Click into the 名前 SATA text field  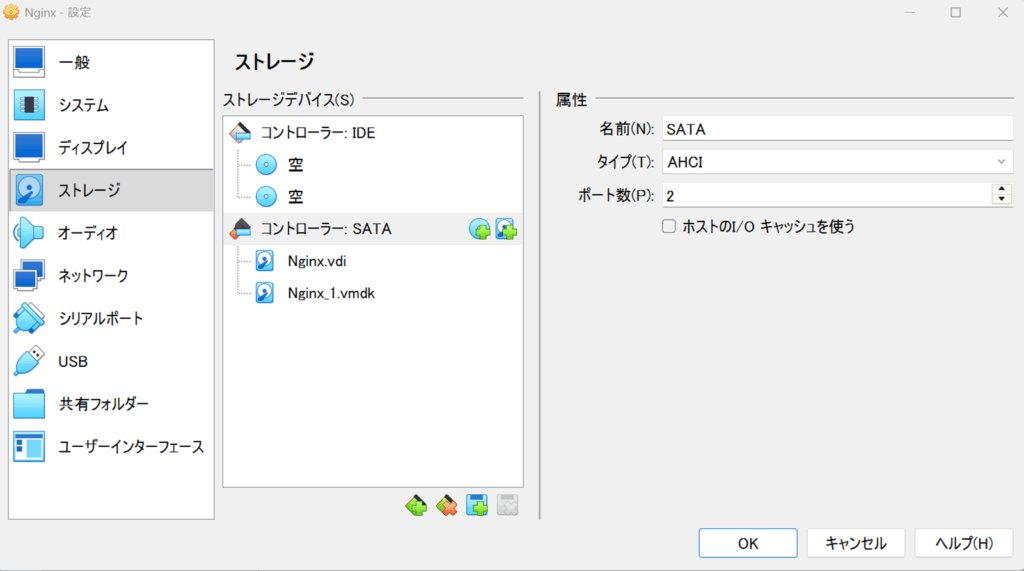click(838, 128)
